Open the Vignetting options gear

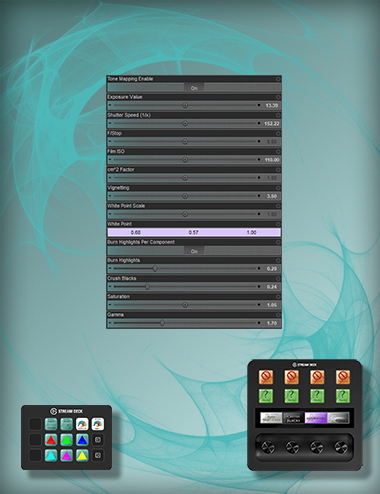click(278, 188)
